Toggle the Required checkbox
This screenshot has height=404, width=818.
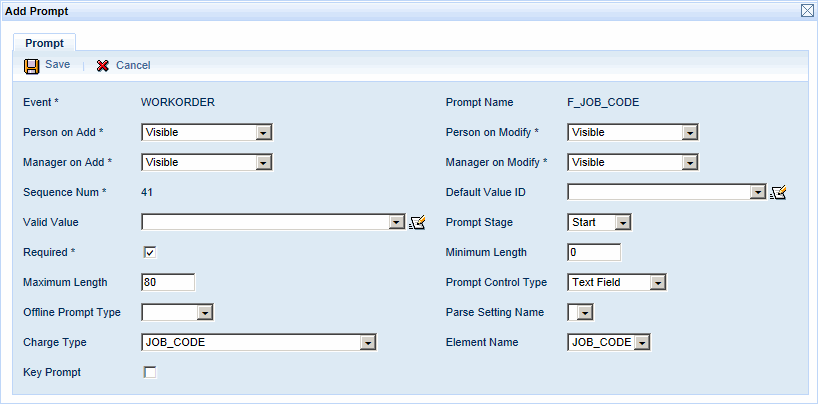tap(150, 252)
